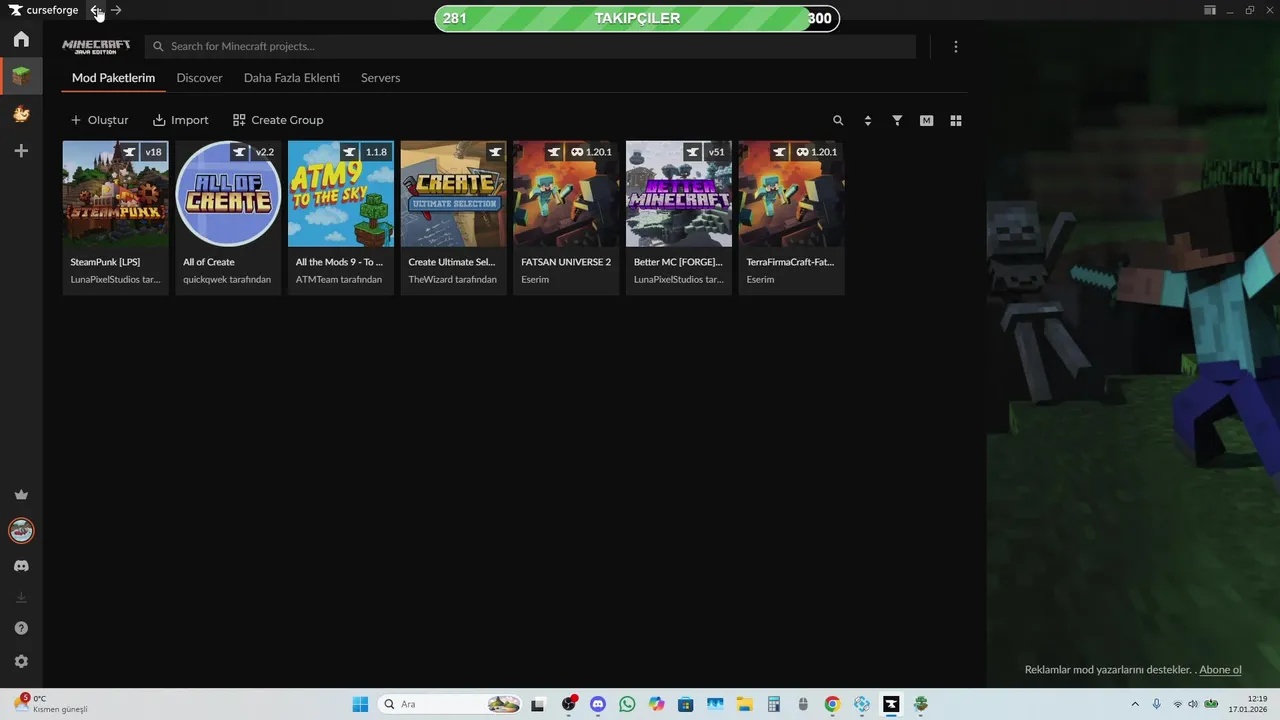Search modpacks using magnifier icon in toolbar
Viewport: 1280px width, 720px height.
[838, 120]
